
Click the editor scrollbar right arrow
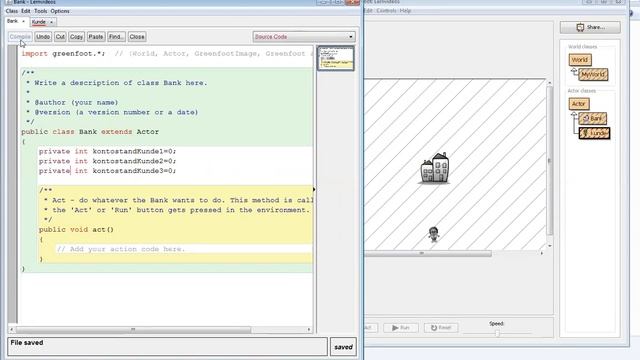(x=309, y=329)
